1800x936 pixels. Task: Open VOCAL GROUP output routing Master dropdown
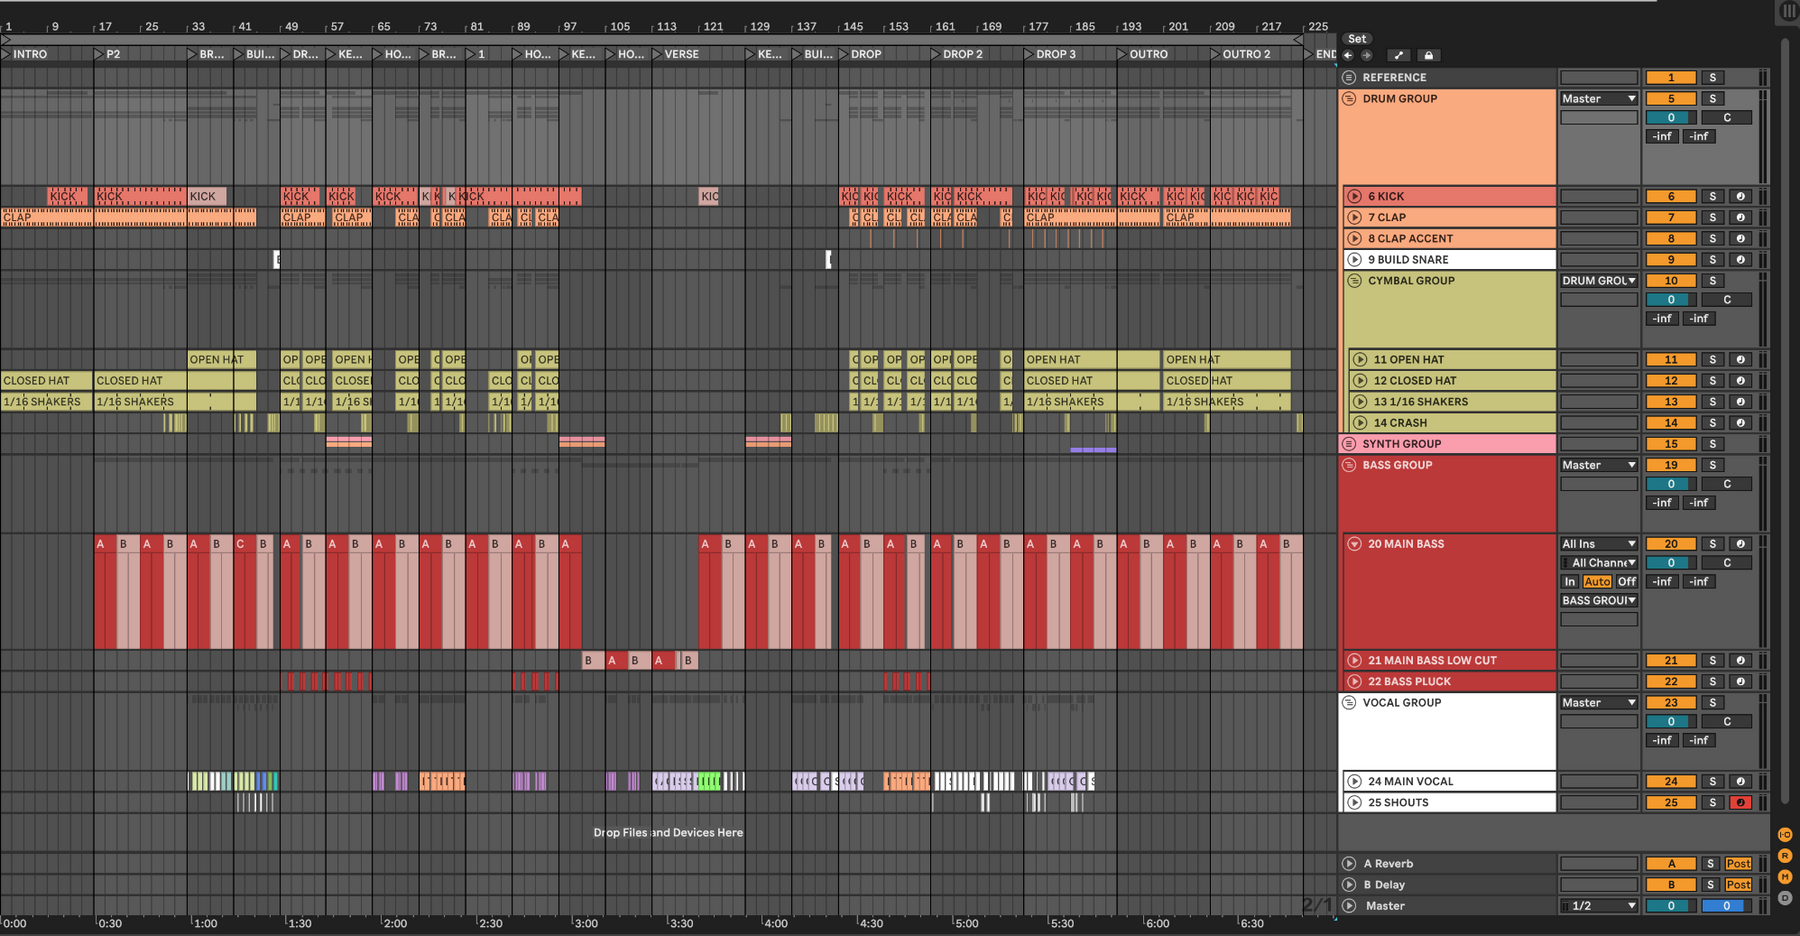tap(1599, 703)
